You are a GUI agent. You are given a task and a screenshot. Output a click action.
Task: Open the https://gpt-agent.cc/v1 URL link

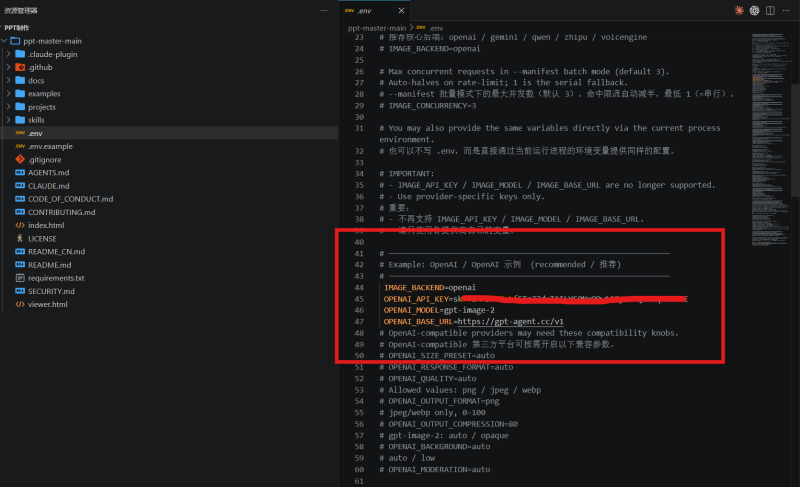[x=510, y=322]
